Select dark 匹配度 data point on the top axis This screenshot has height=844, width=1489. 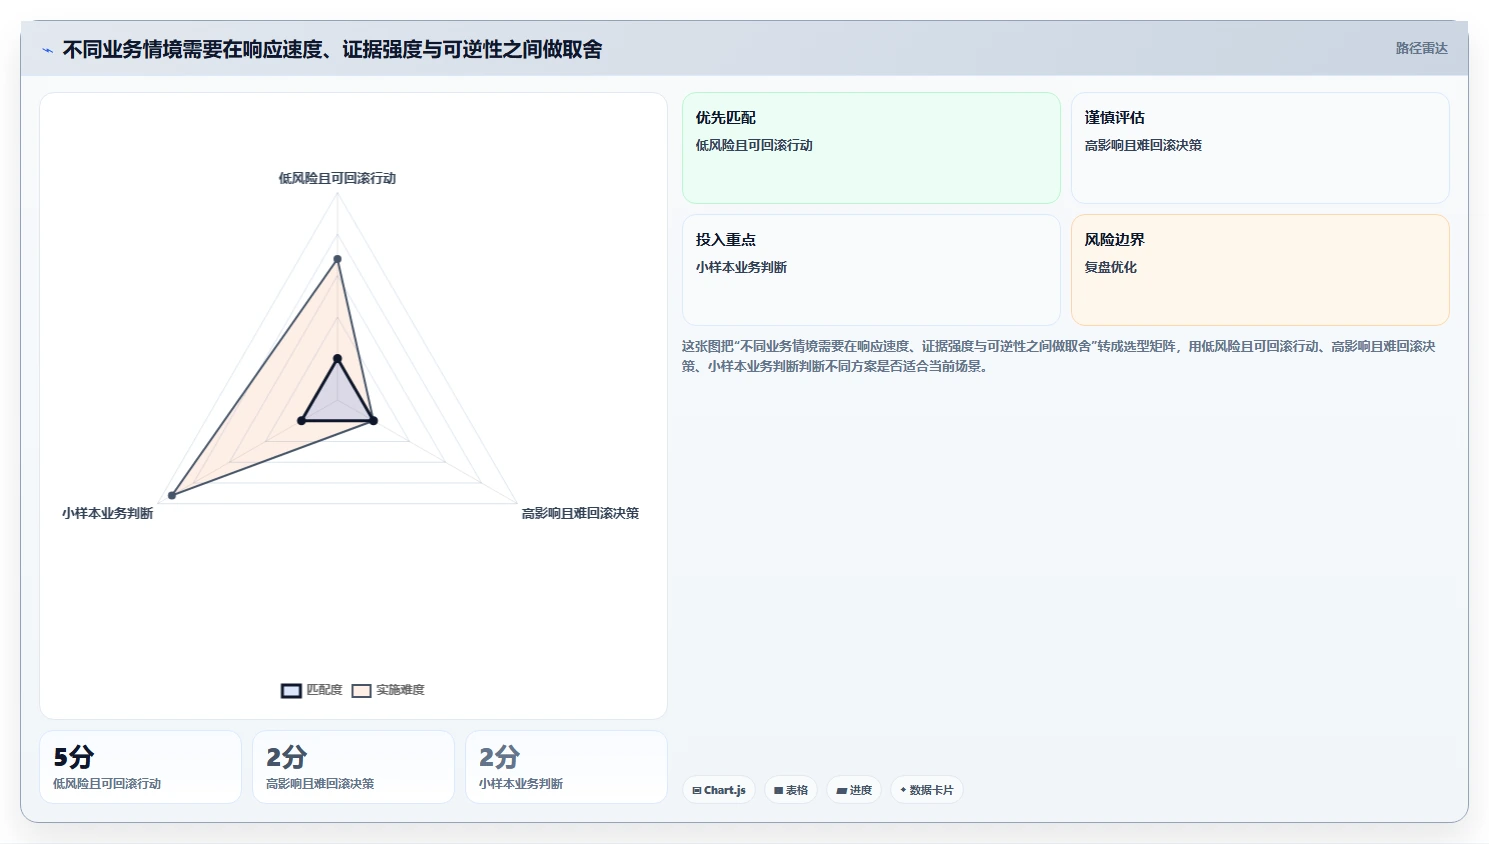[337, 358]
